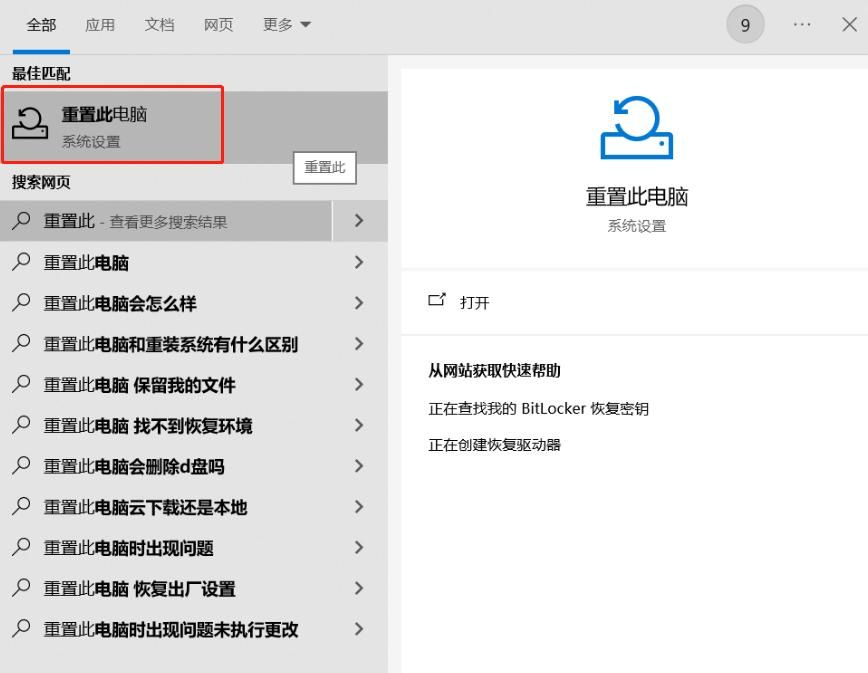Switch to the 文档 tab
Image resolution: width=868 pixels, height=673 pixels.
159,24
